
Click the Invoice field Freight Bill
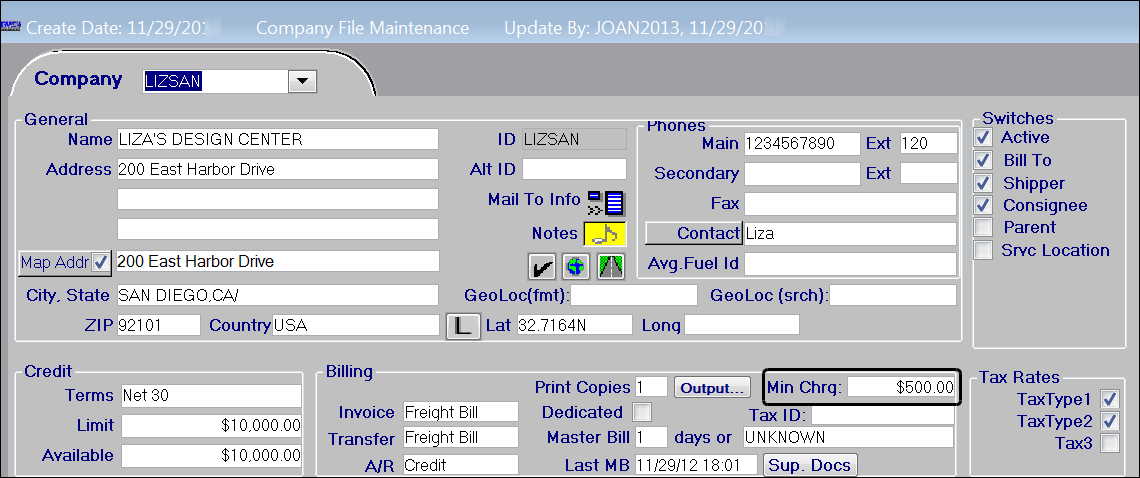(461, 412)
